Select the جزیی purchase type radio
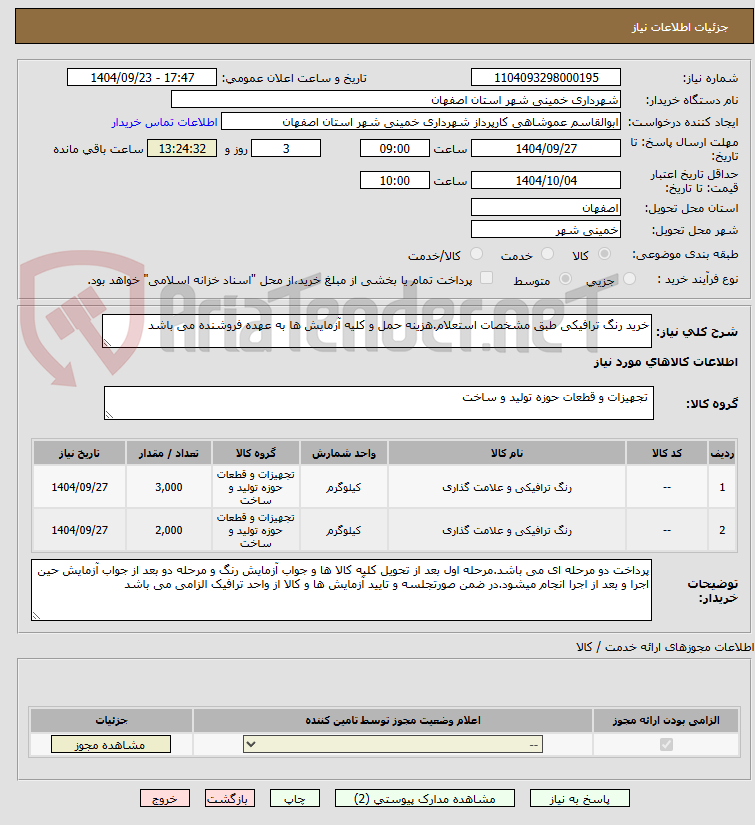 (629, 279)
